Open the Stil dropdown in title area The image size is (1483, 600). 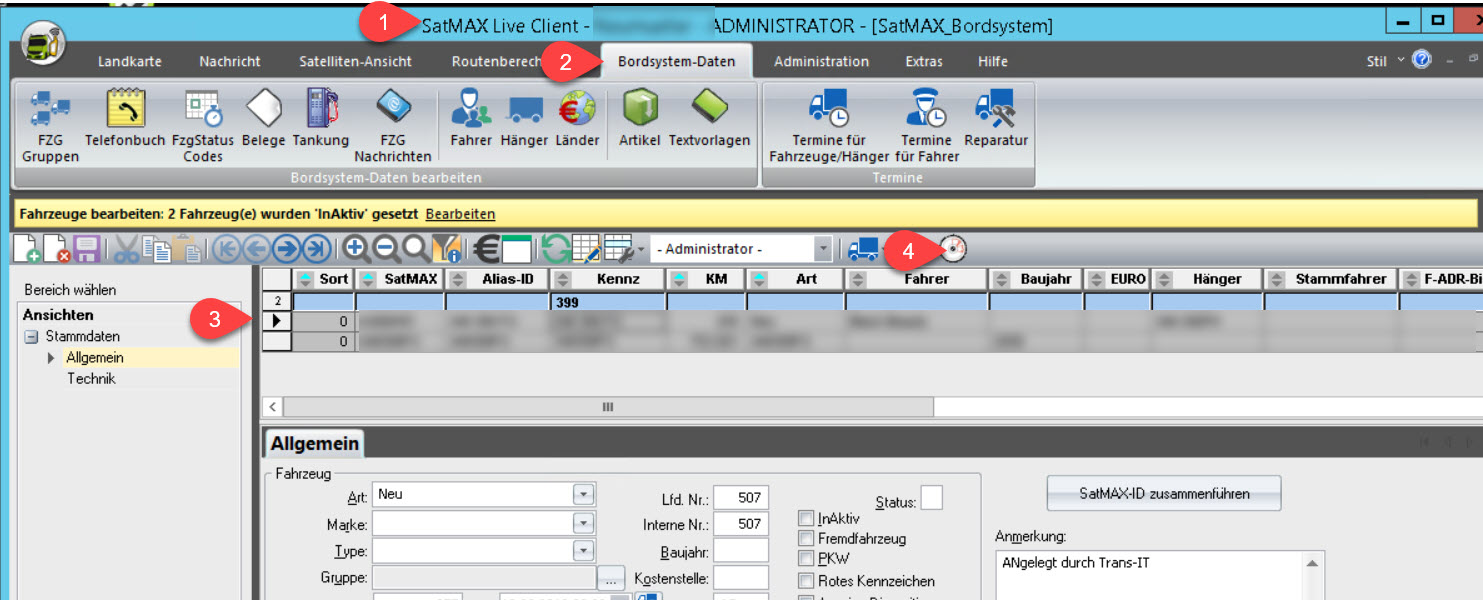[x=1385, y=61]
